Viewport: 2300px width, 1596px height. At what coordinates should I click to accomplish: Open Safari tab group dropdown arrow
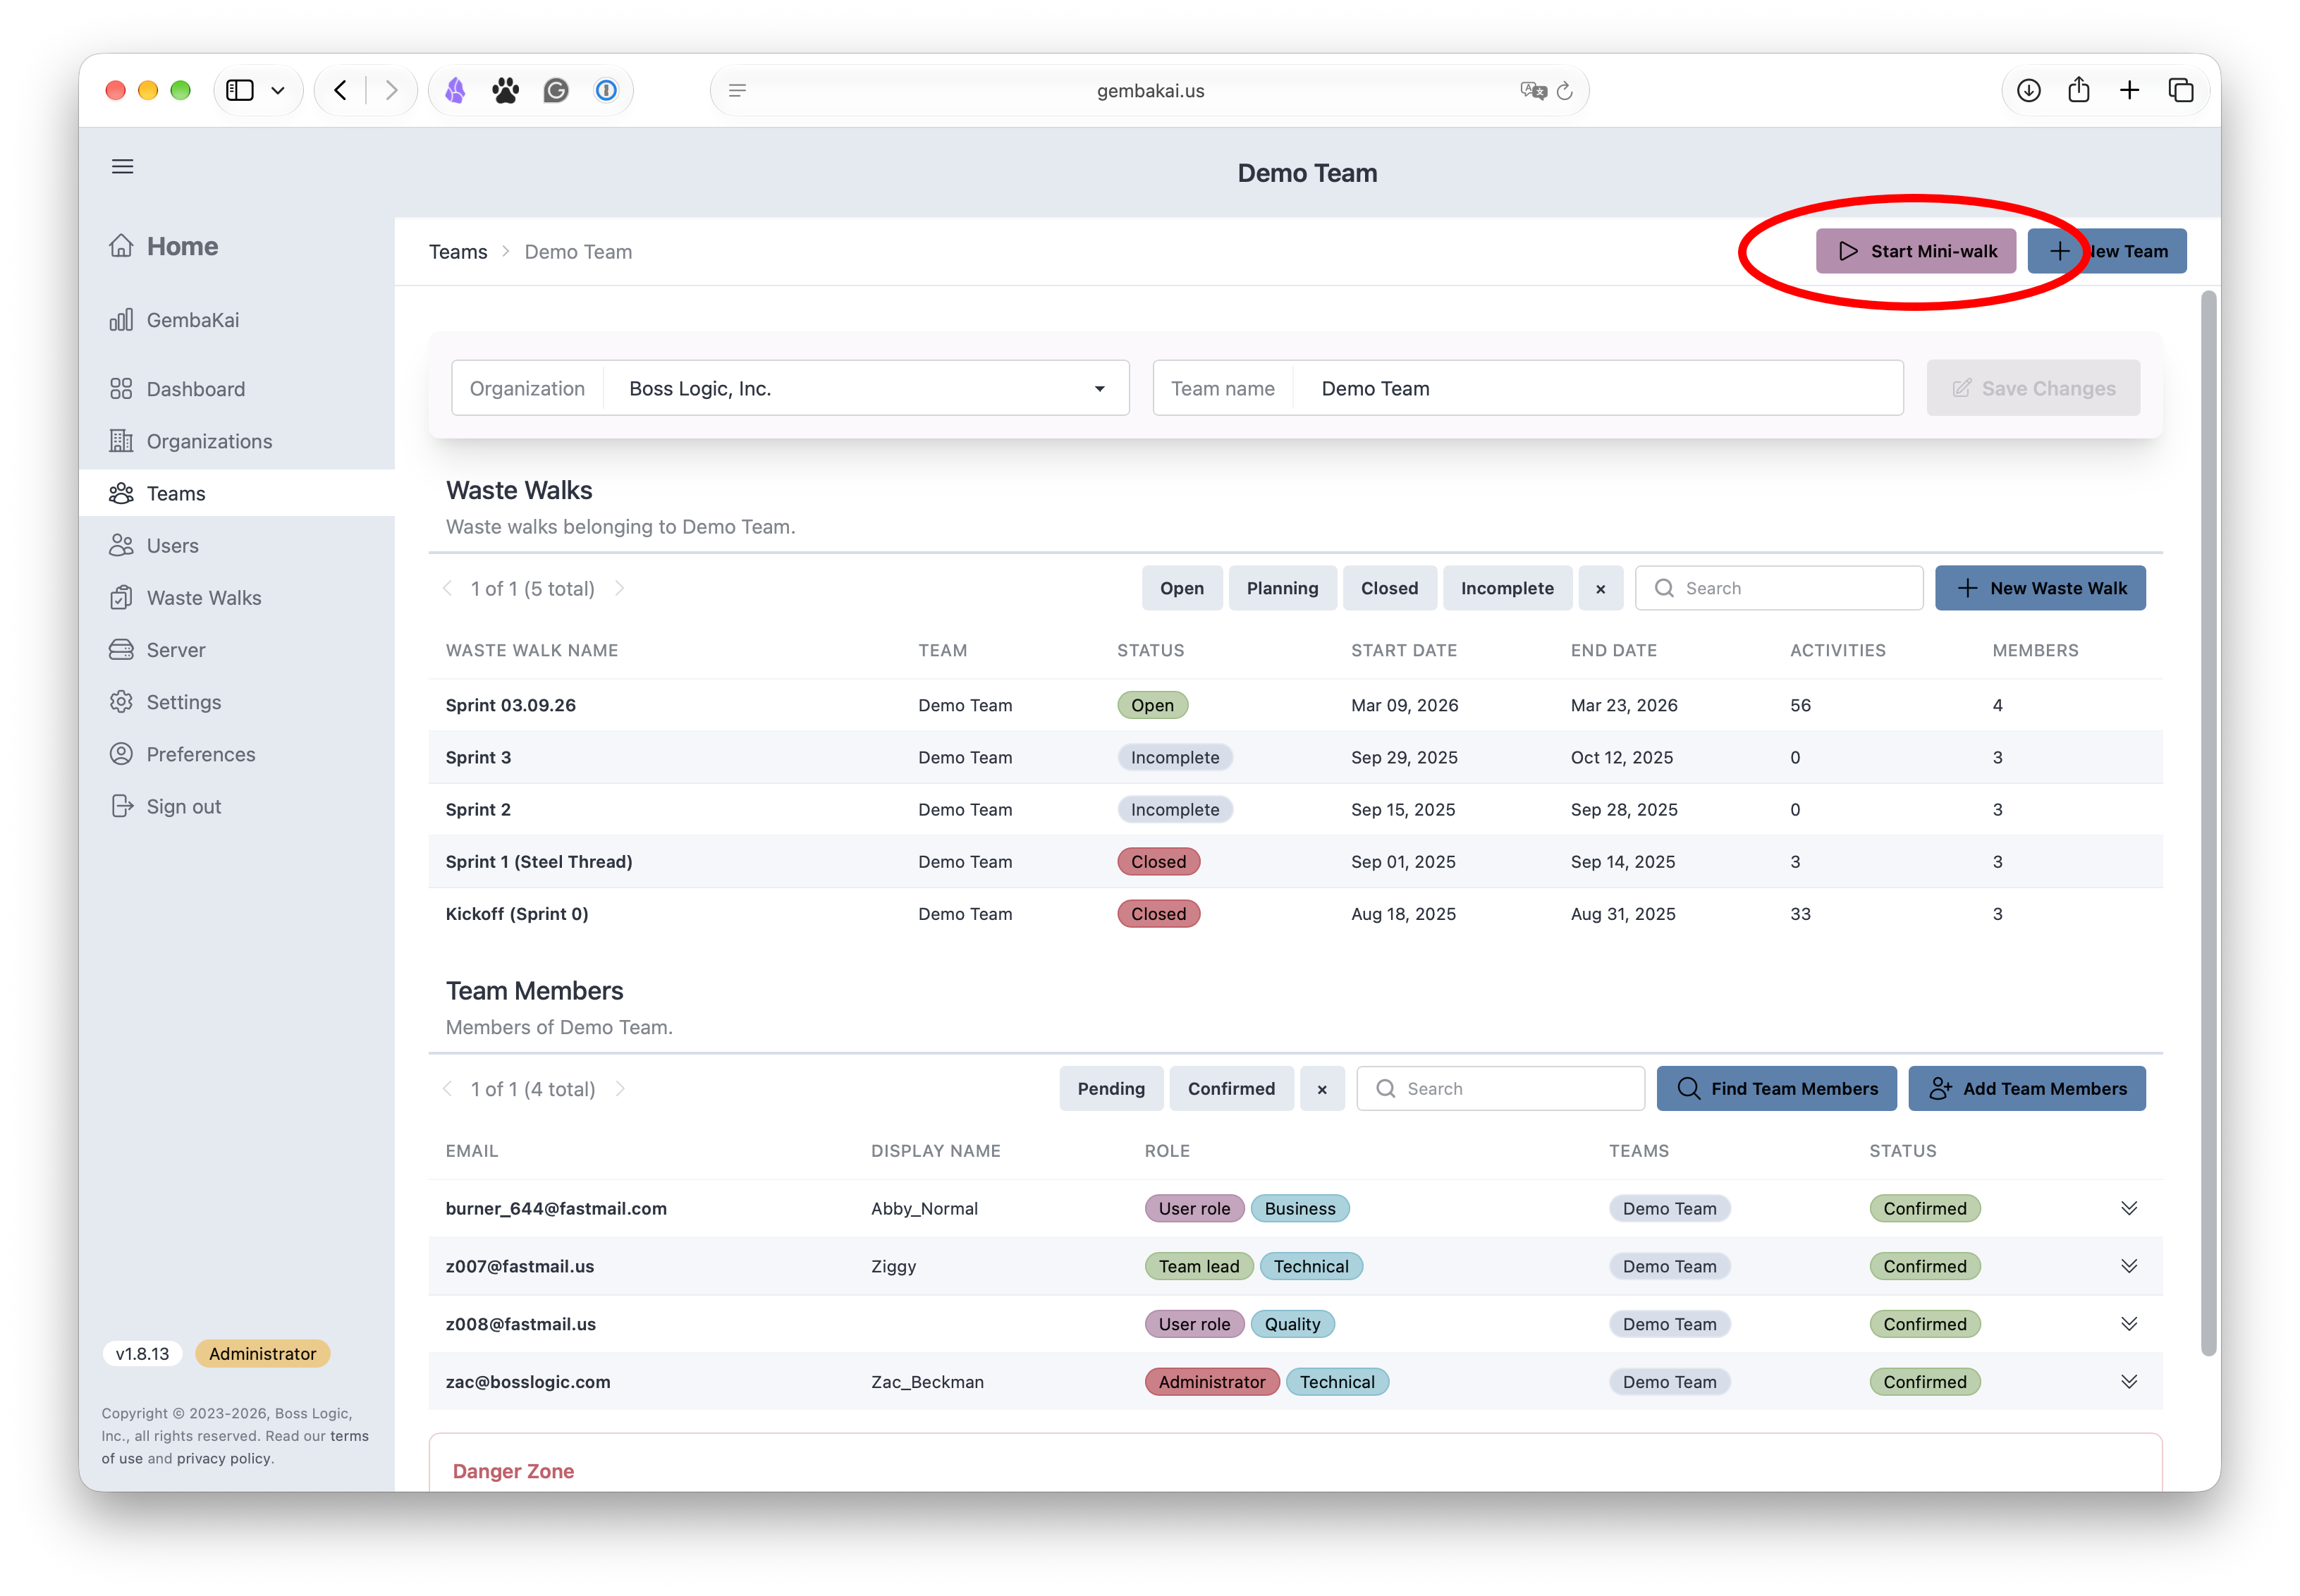278,90
